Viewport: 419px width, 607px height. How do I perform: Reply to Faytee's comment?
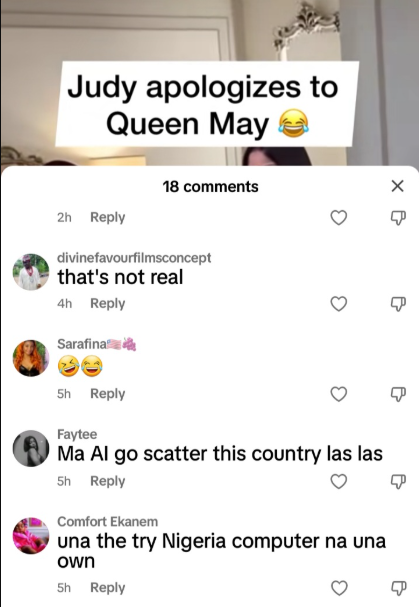[x=108, y=481]
